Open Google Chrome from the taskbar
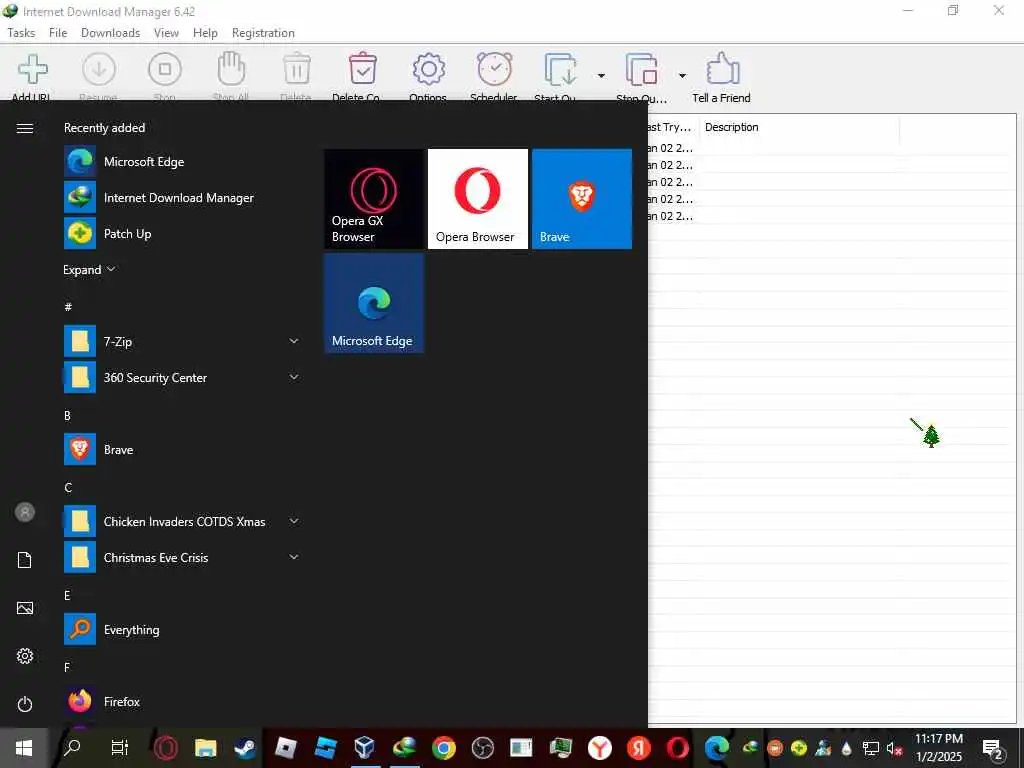Screen dimensions: 1024x768 [443, 748]
